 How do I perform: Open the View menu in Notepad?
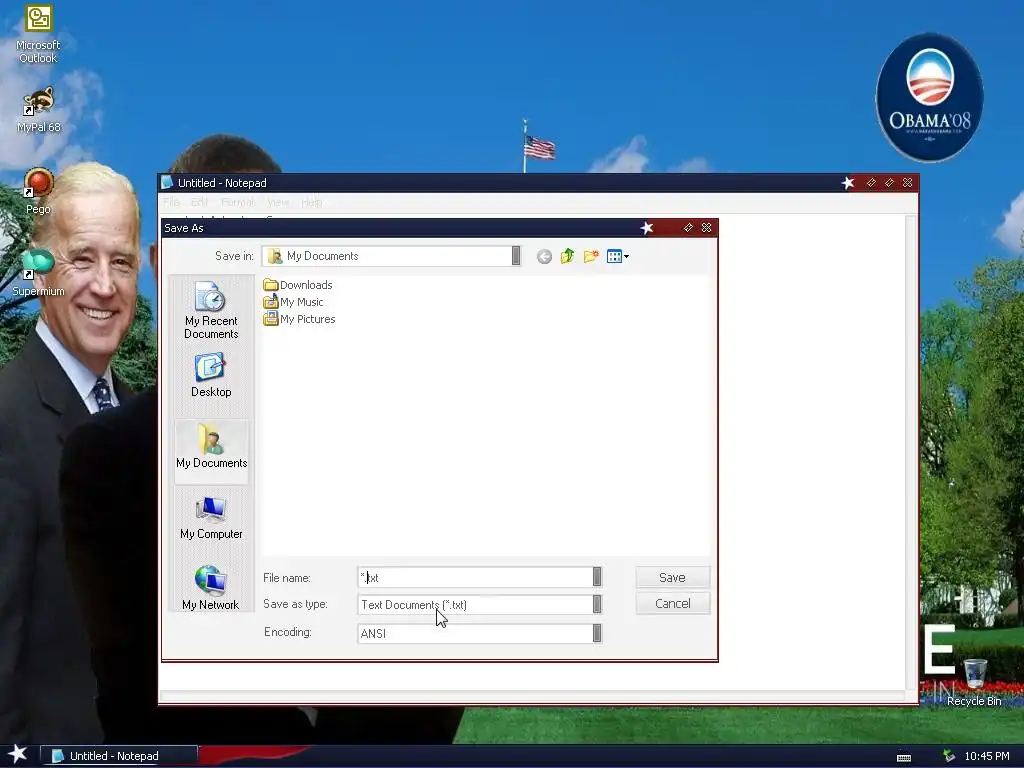point(278,202)
